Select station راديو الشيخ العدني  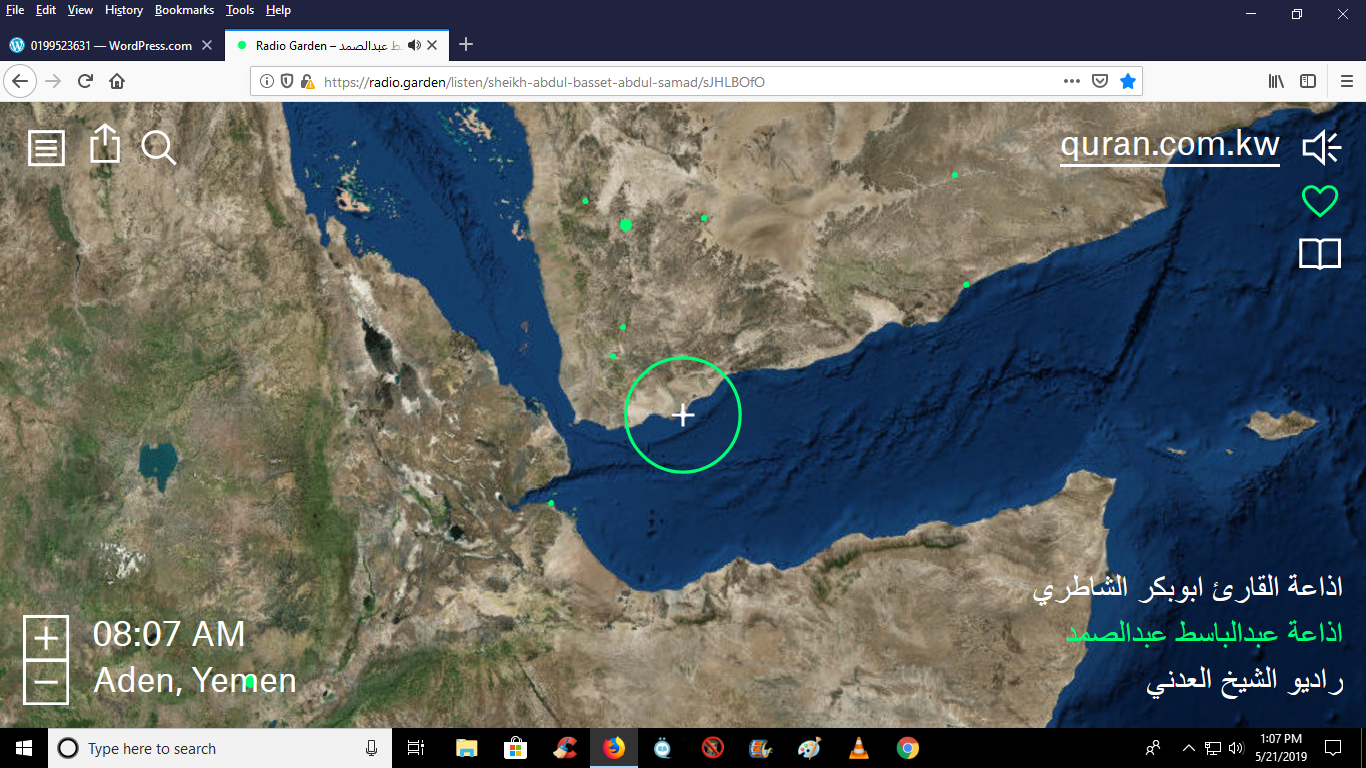point(1244,682)
